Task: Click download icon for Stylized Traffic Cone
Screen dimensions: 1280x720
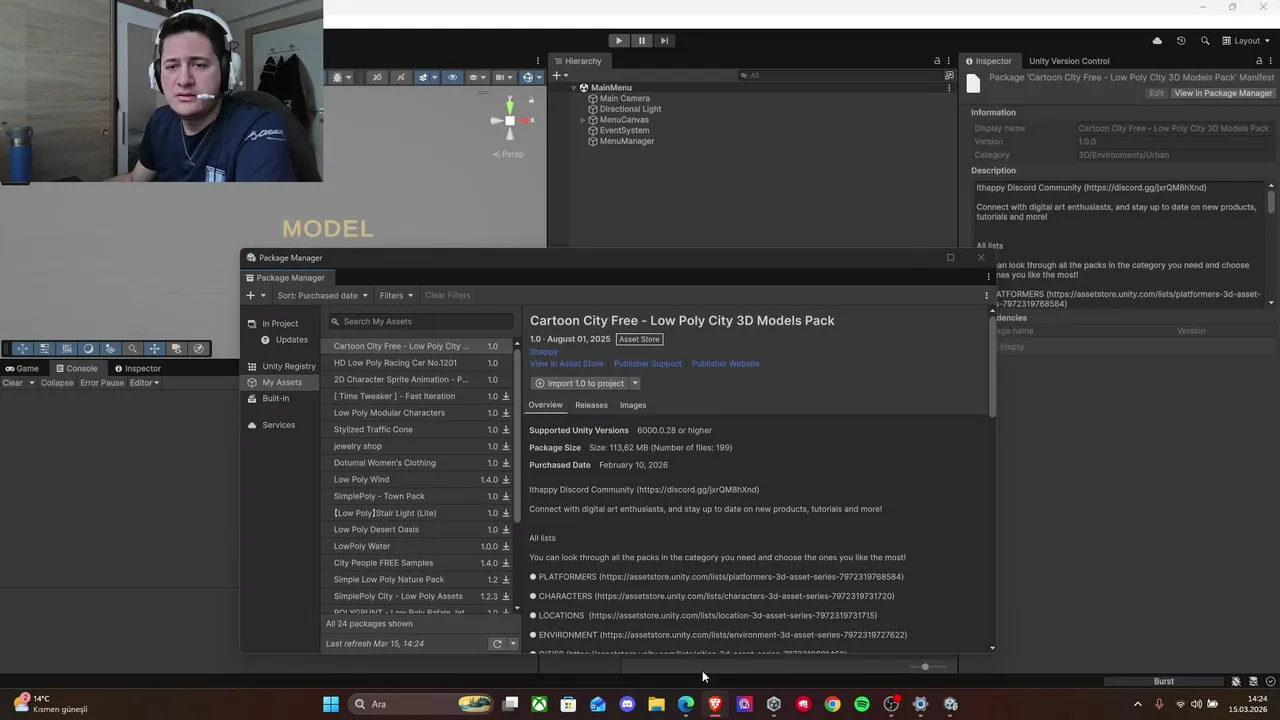Action: click(x=506, y=430)
